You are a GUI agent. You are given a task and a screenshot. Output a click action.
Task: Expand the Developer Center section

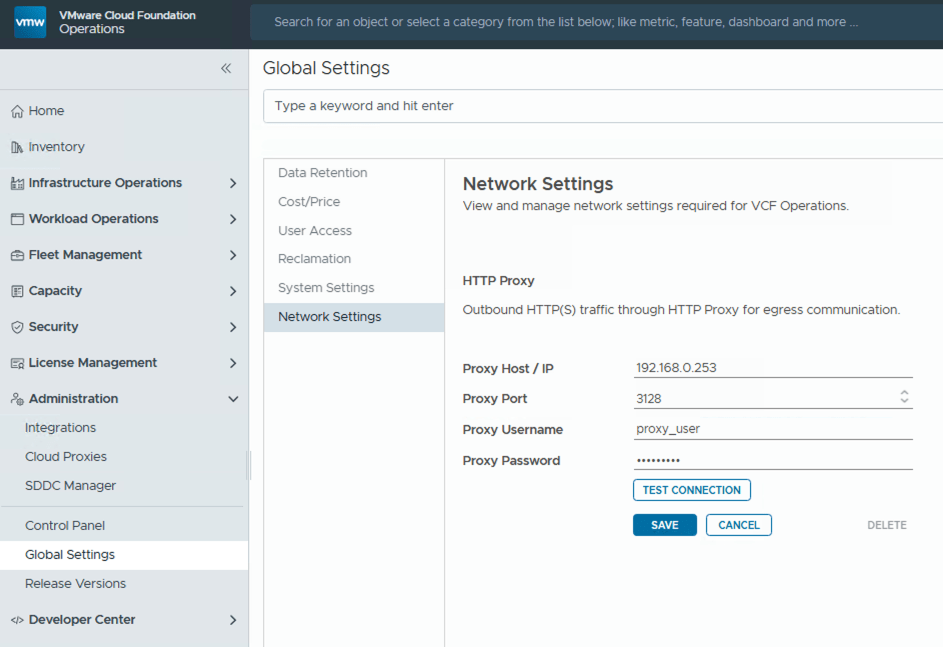233,619
